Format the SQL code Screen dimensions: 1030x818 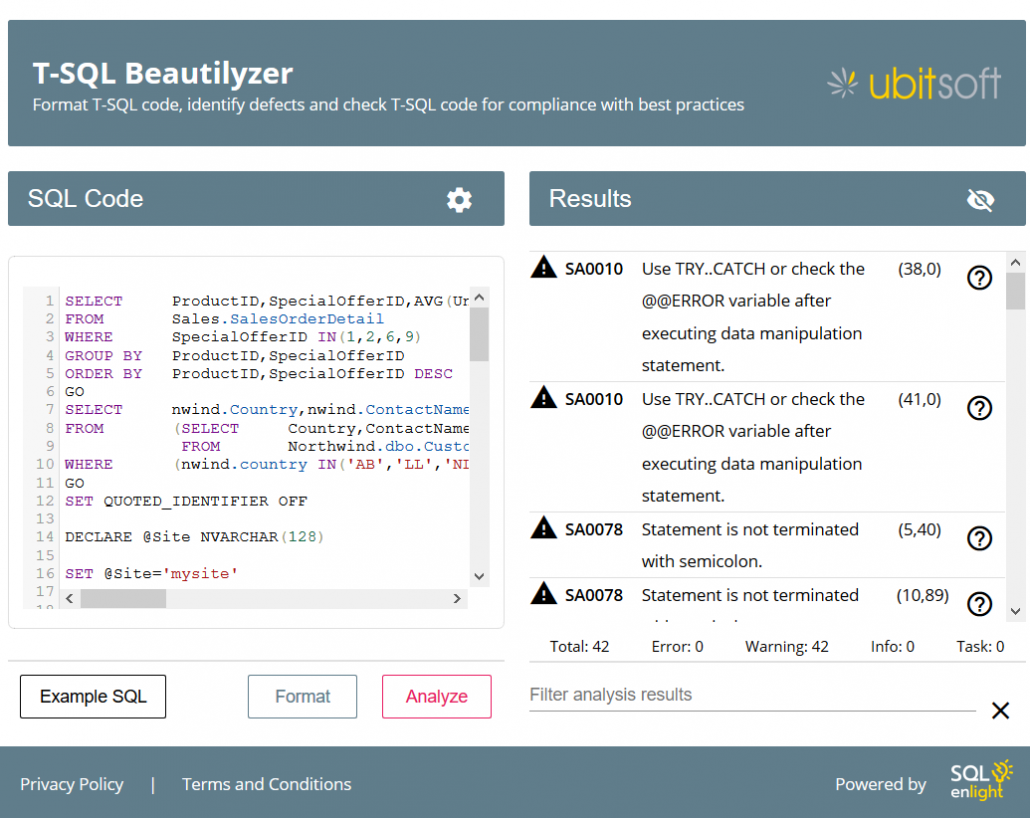302,696
